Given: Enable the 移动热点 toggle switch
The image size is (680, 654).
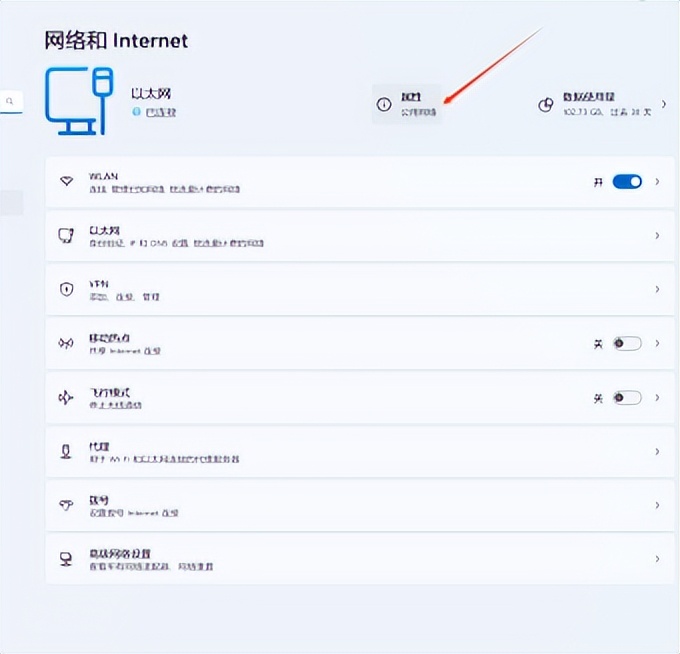Looking at the screenshot, I should [627, 343].
